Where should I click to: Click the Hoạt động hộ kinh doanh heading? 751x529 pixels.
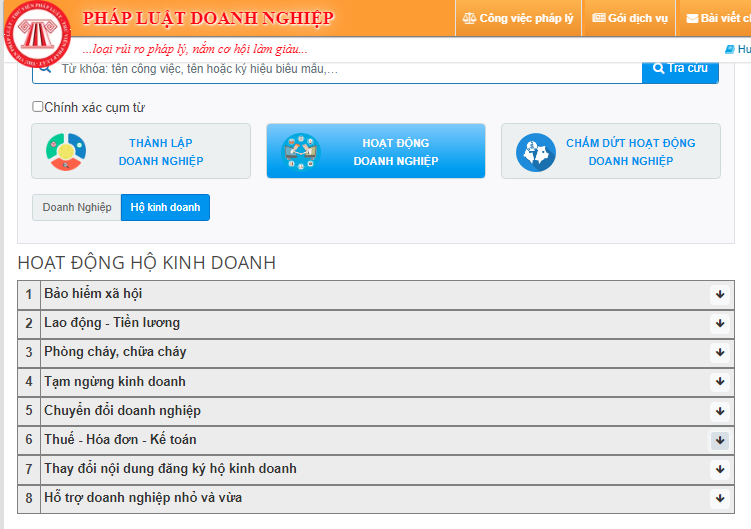[147, 263]
